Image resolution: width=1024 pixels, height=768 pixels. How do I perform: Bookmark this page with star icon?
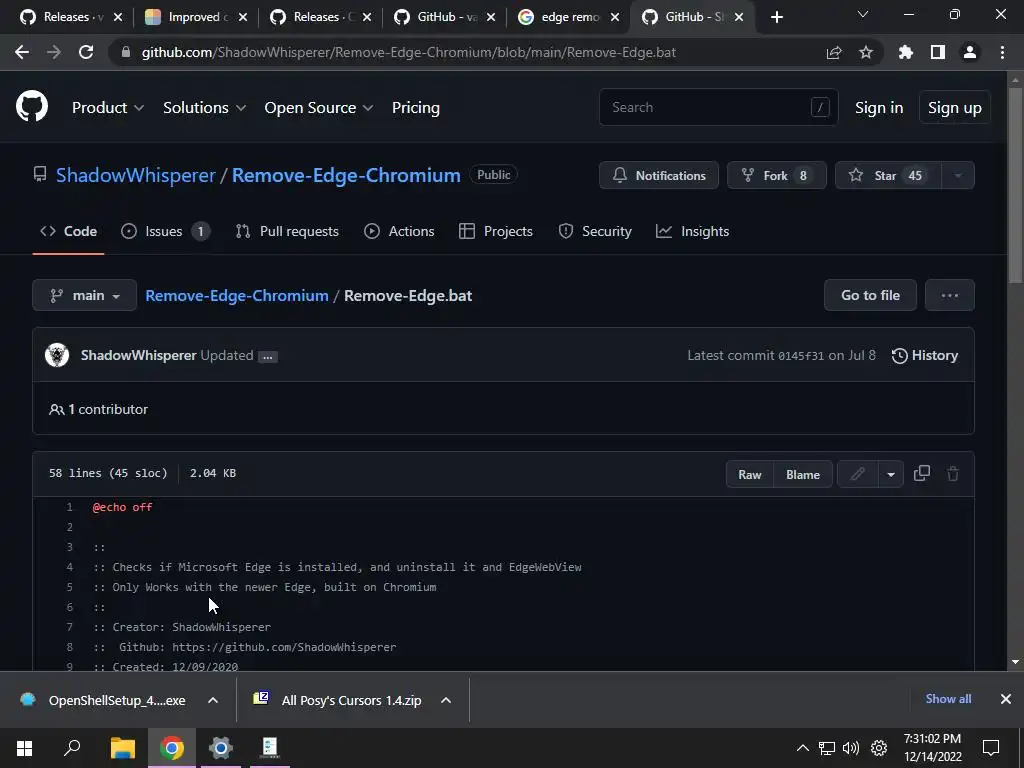pos(866,52)
